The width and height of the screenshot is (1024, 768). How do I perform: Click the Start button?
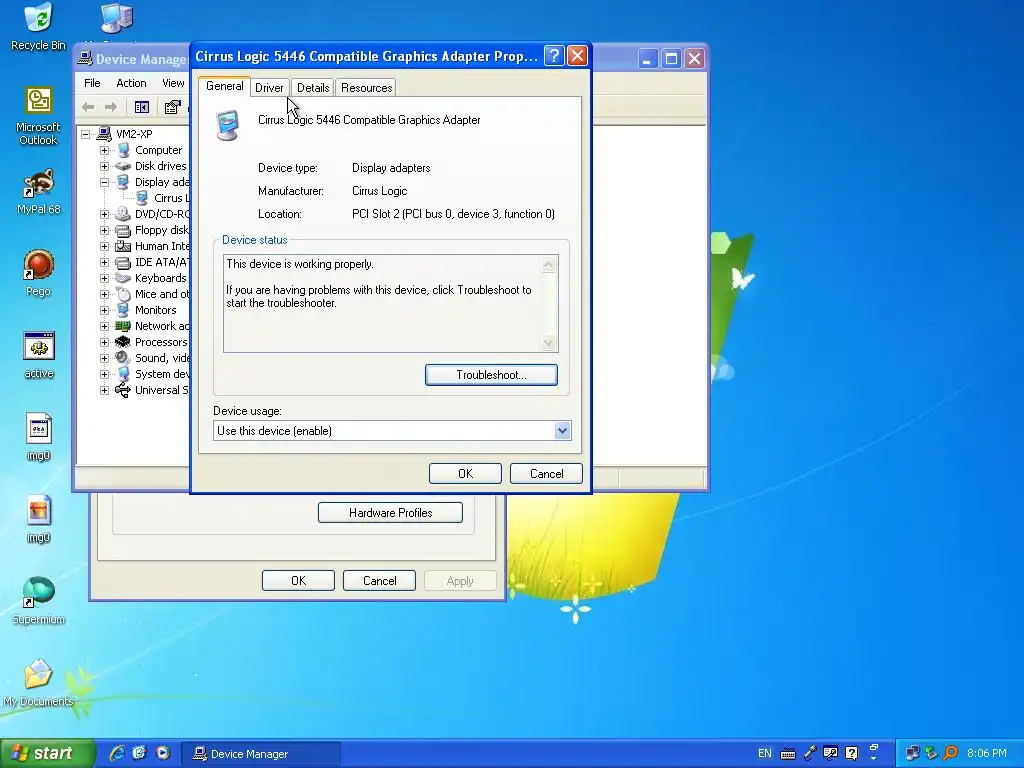point(47,753)
